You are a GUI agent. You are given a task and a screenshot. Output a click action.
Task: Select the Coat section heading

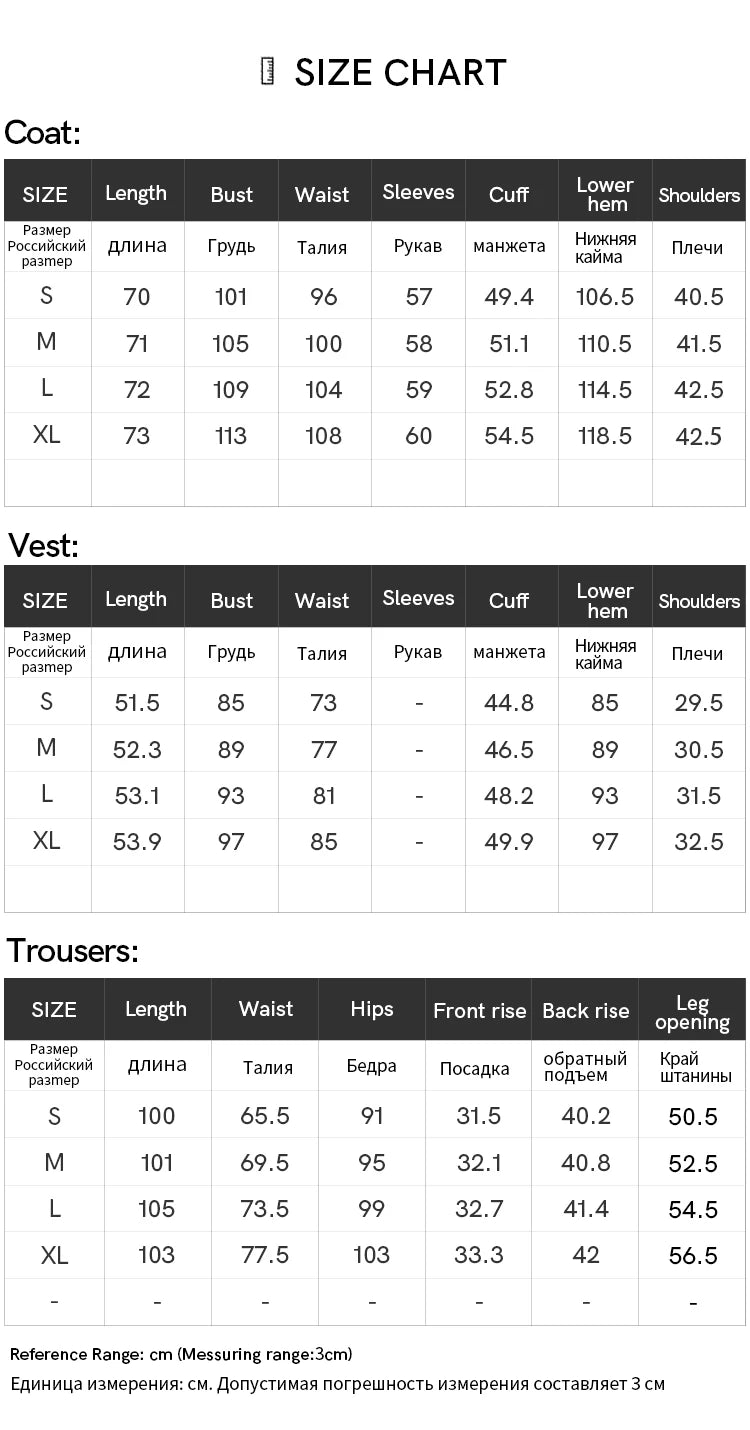click(x=42, y=133)
